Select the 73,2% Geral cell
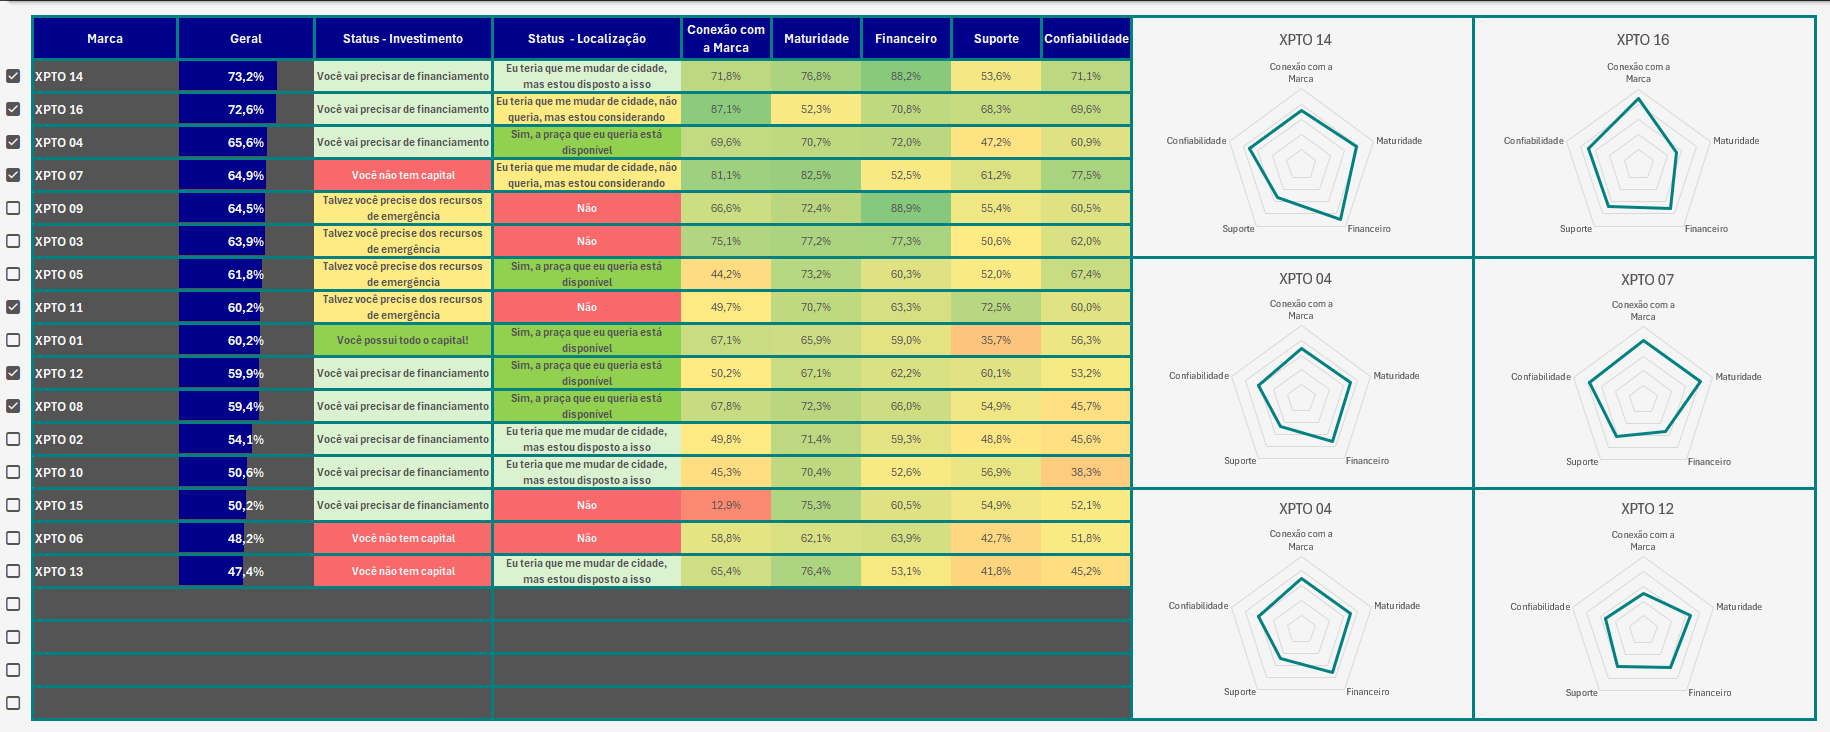This screenshot has width=1830, height=732. coord(246,76)
